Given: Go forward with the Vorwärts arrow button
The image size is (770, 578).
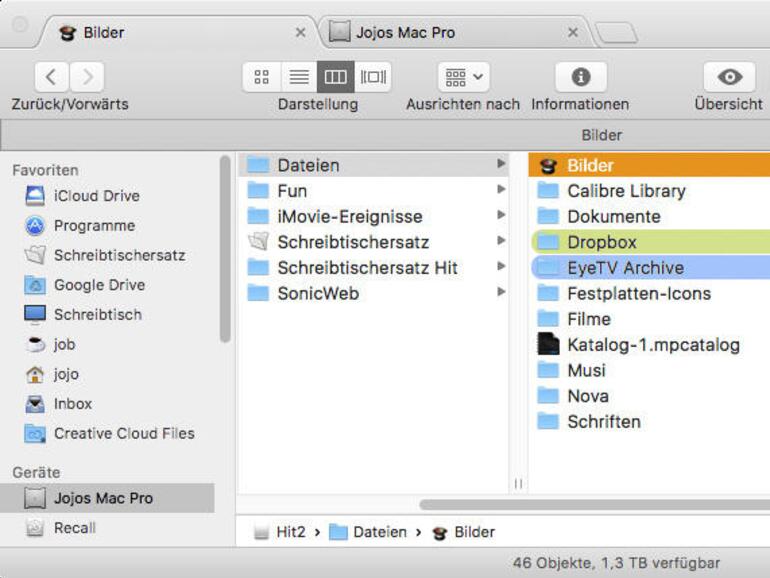Looking at the screenshot, I should click(87, 77).
